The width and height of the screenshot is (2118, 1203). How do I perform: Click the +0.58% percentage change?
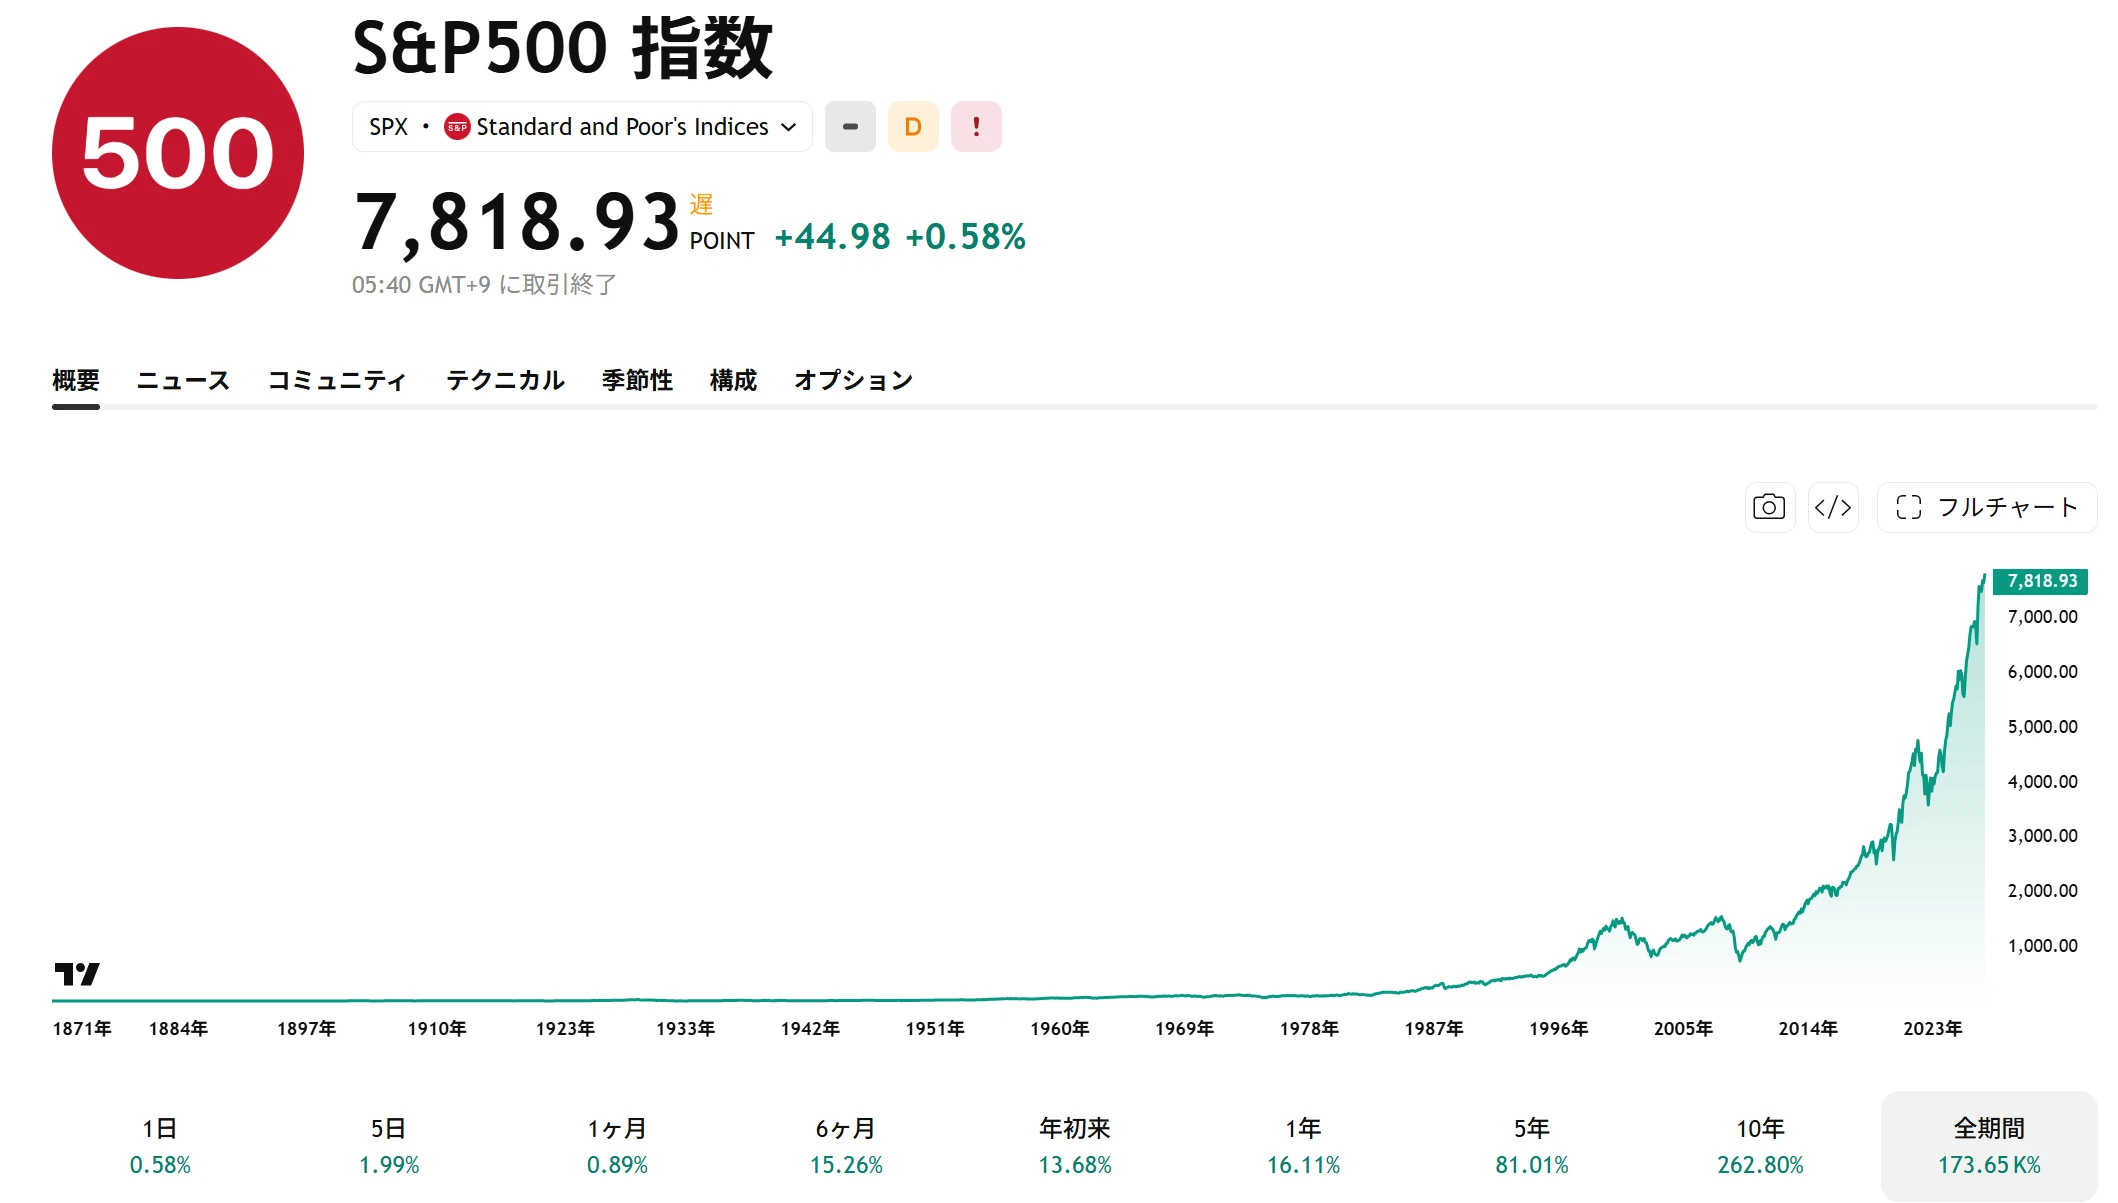[965, 237]
